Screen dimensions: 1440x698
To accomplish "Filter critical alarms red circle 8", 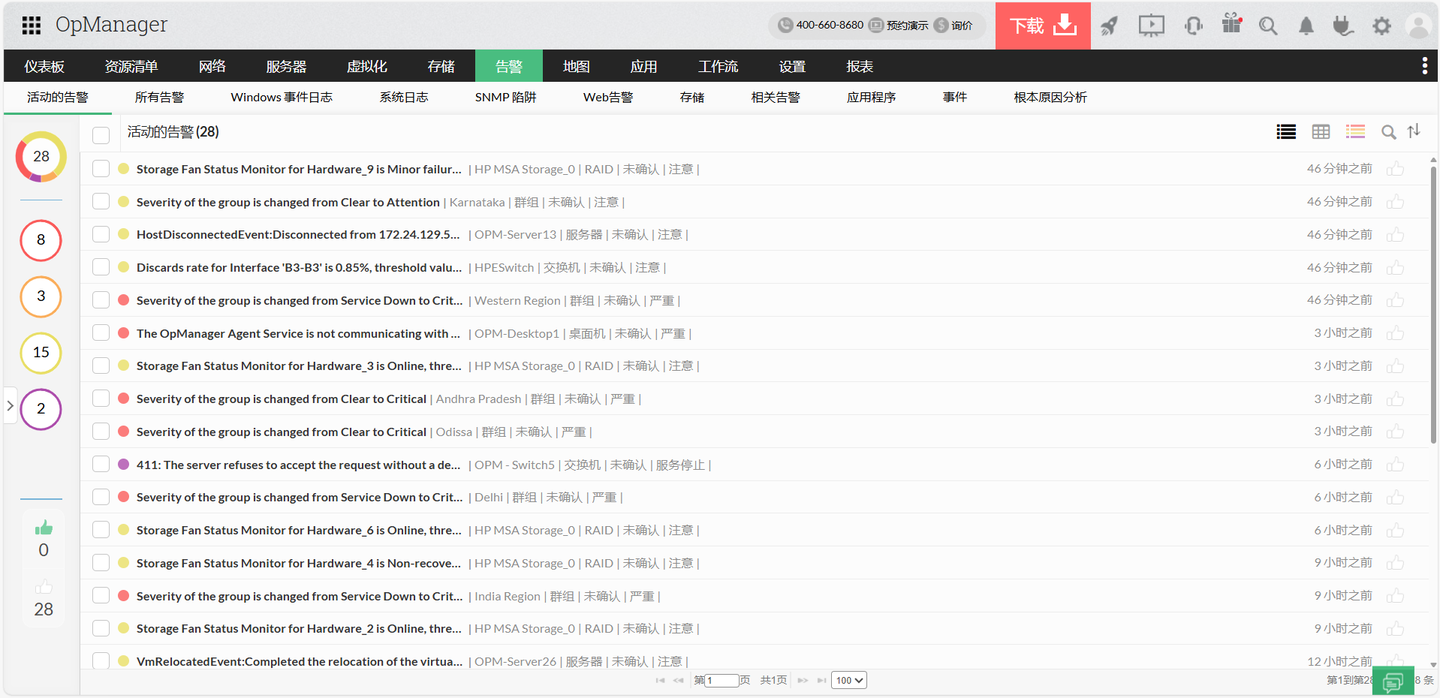I will coord(41,240).
